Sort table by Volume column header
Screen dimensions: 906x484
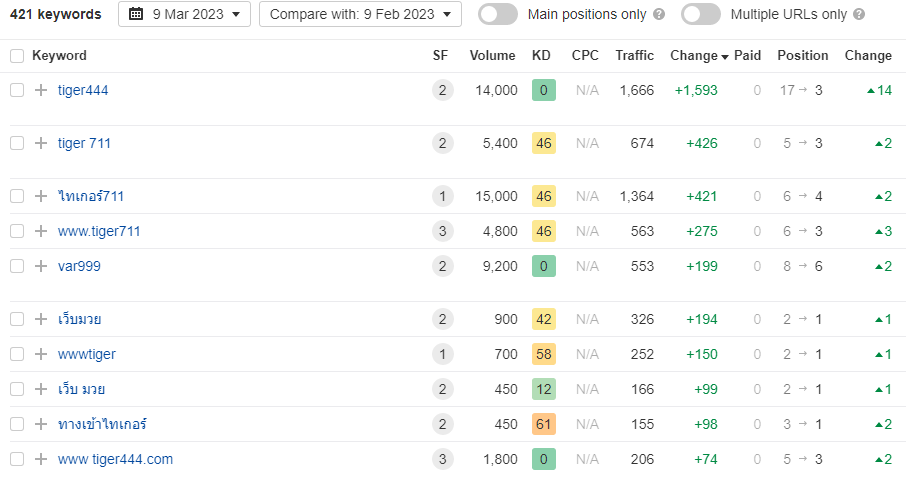click(x=492, y=56)
